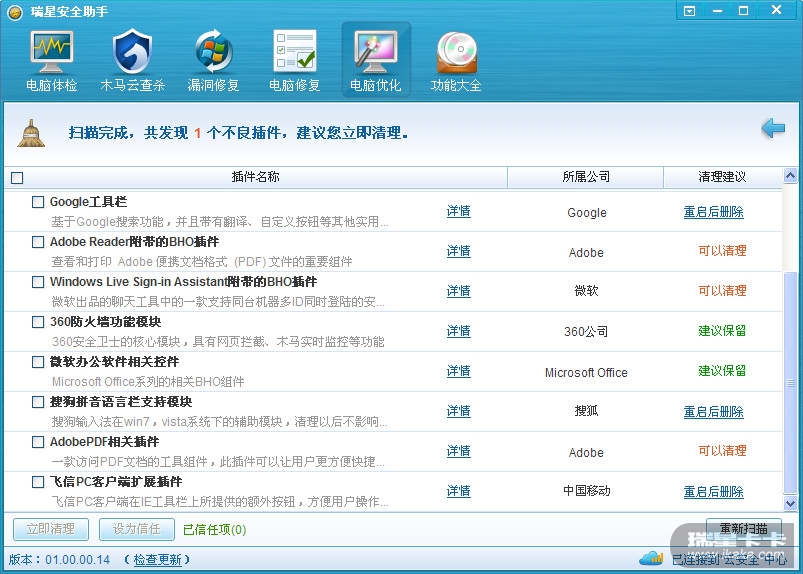The height and width of the screenshot is (574, 803).
Task: Click the version number 01.00.00.14 text
Action: [77, 560]
